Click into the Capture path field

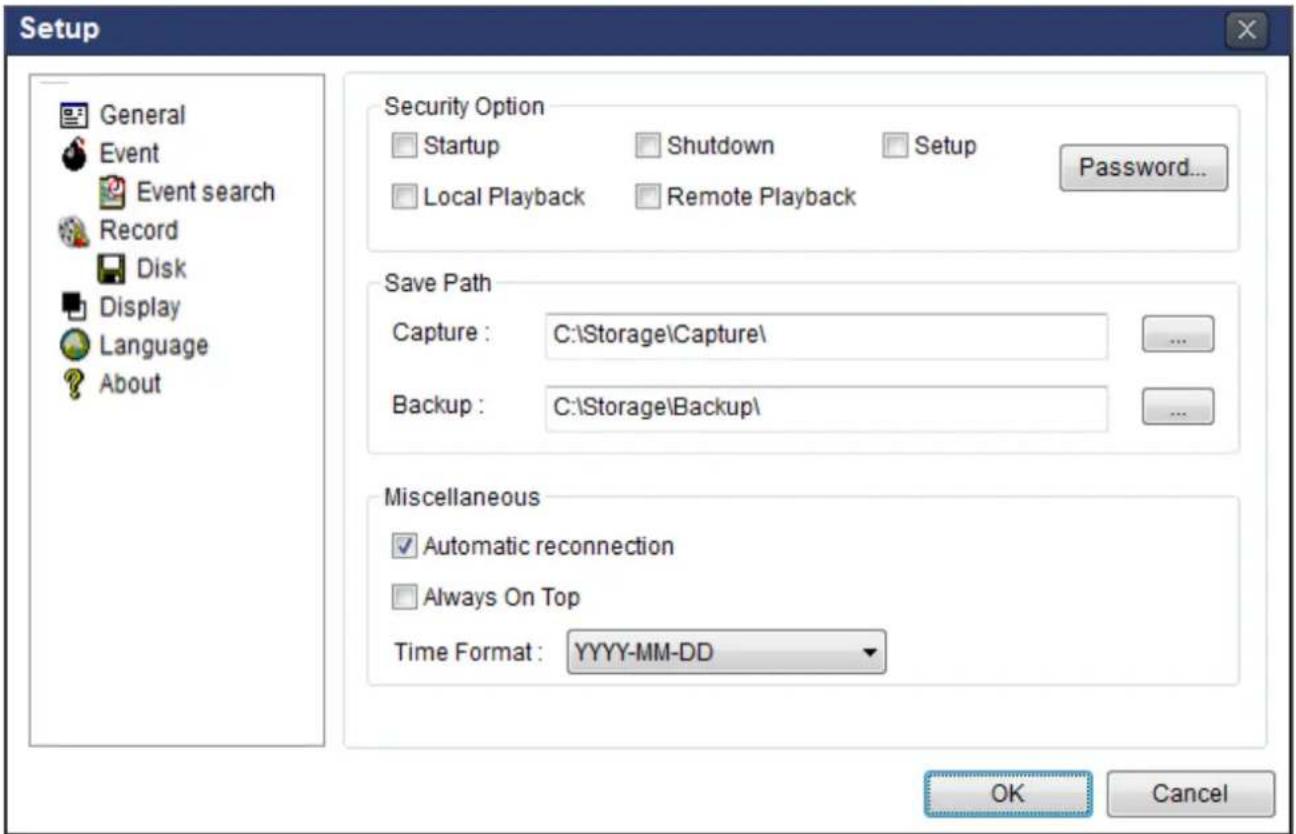click(826, 336)
